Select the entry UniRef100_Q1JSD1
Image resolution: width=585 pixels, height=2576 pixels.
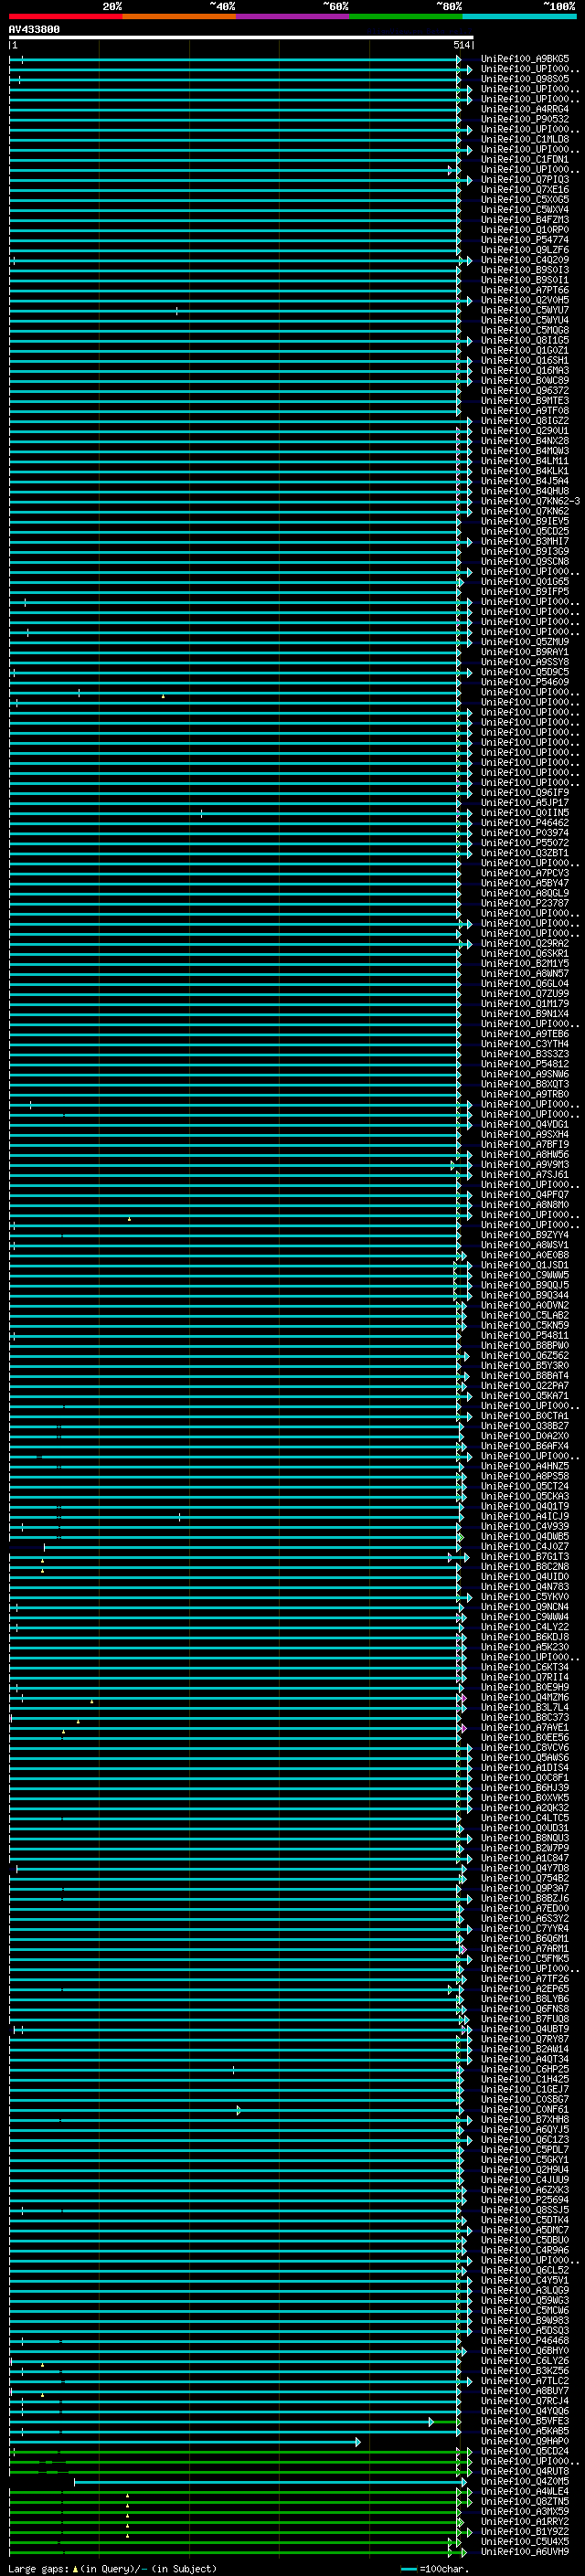click(525, 1265)
